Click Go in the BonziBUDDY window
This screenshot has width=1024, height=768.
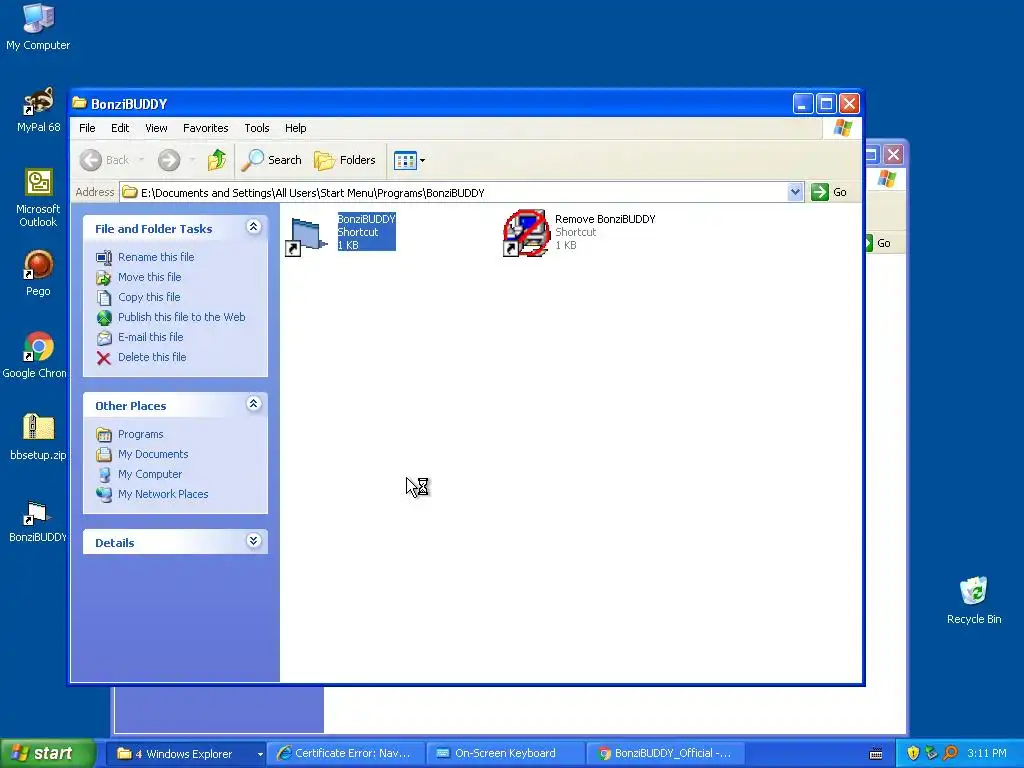829,192
